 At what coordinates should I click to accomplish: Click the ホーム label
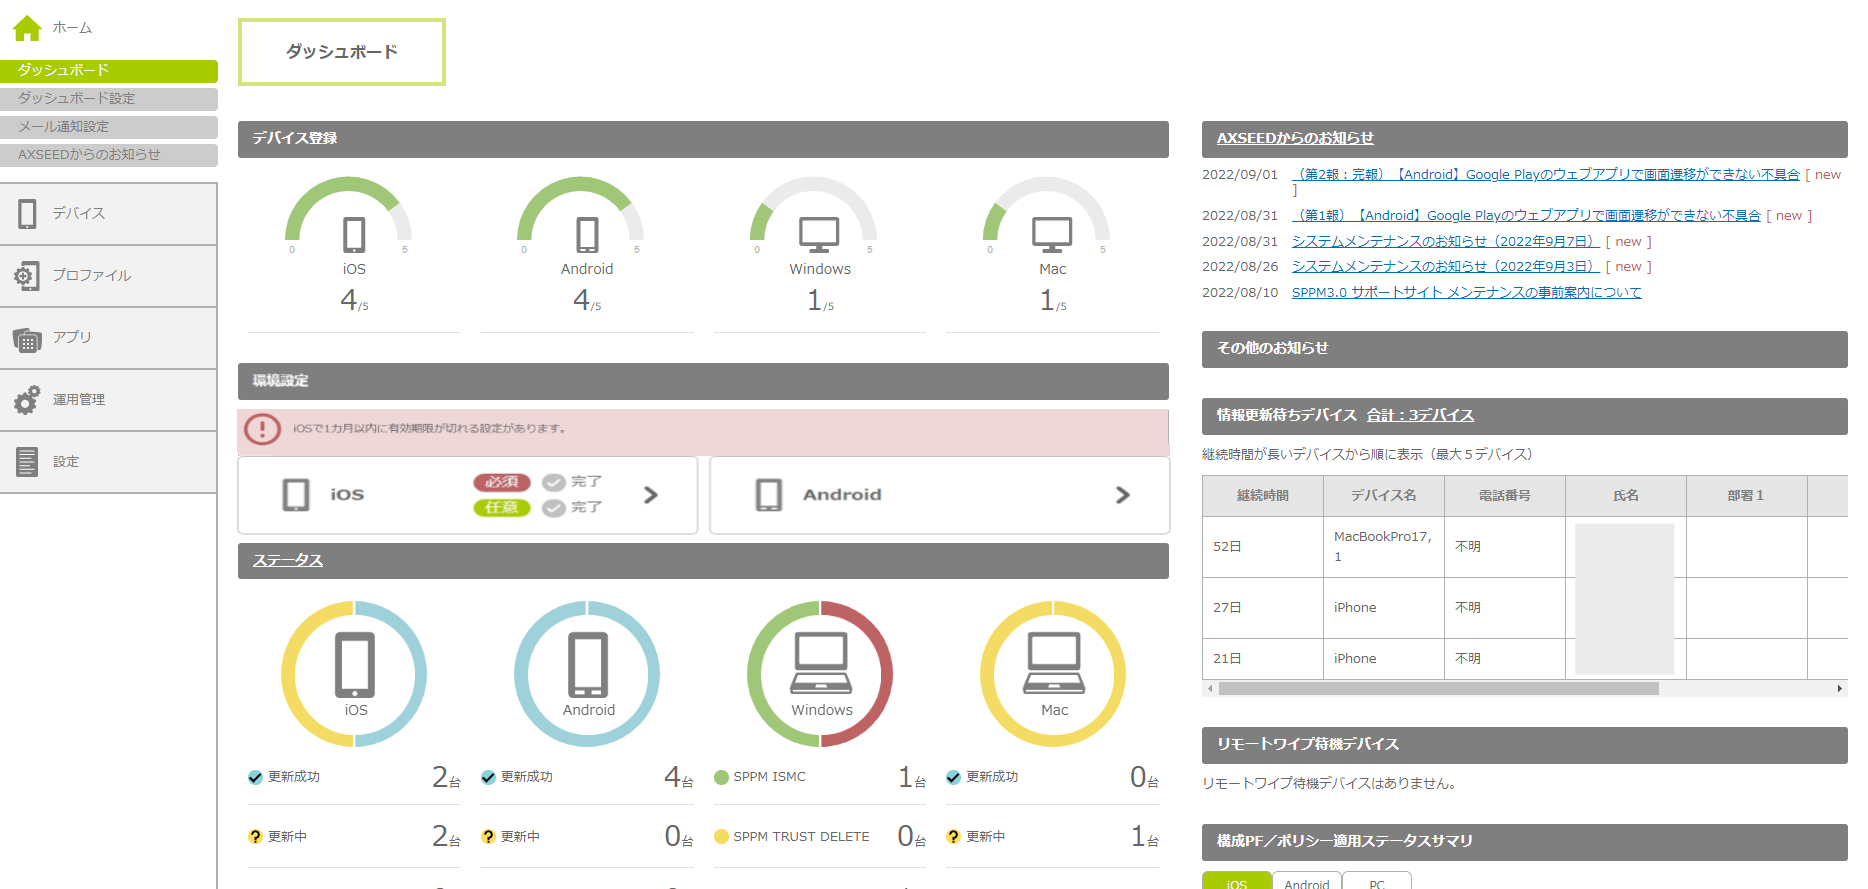72,28
